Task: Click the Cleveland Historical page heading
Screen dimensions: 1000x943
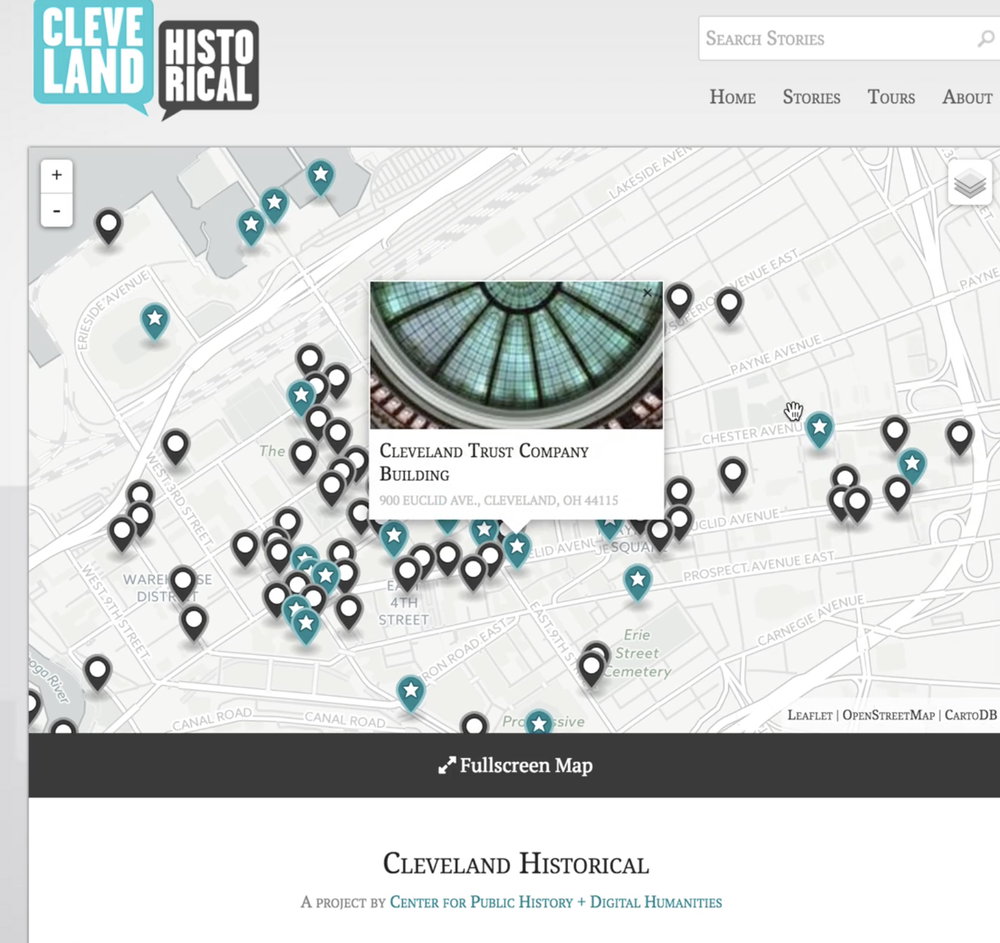Action: [515, 864]
